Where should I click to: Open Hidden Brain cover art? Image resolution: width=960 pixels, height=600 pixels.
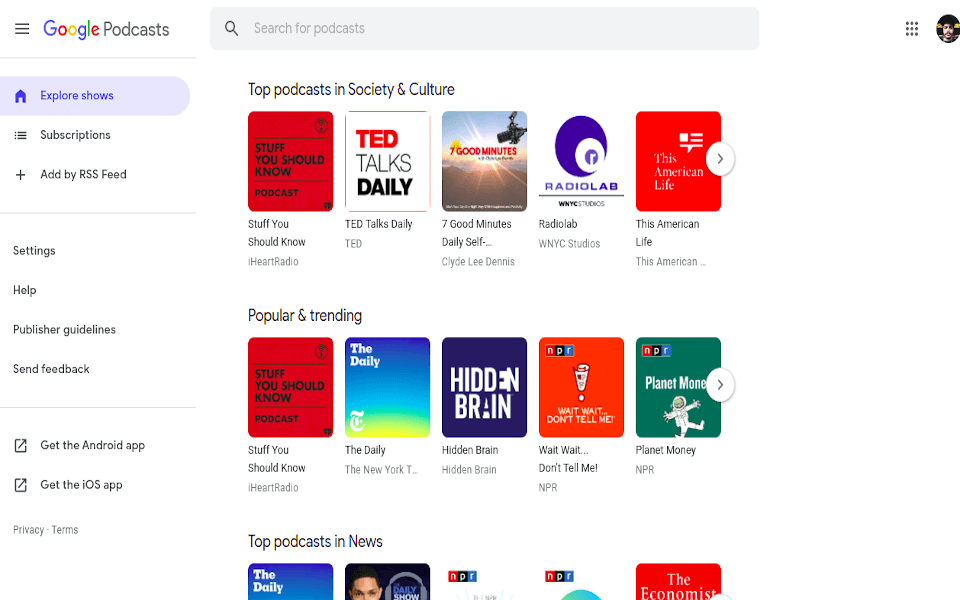(484, 388)
